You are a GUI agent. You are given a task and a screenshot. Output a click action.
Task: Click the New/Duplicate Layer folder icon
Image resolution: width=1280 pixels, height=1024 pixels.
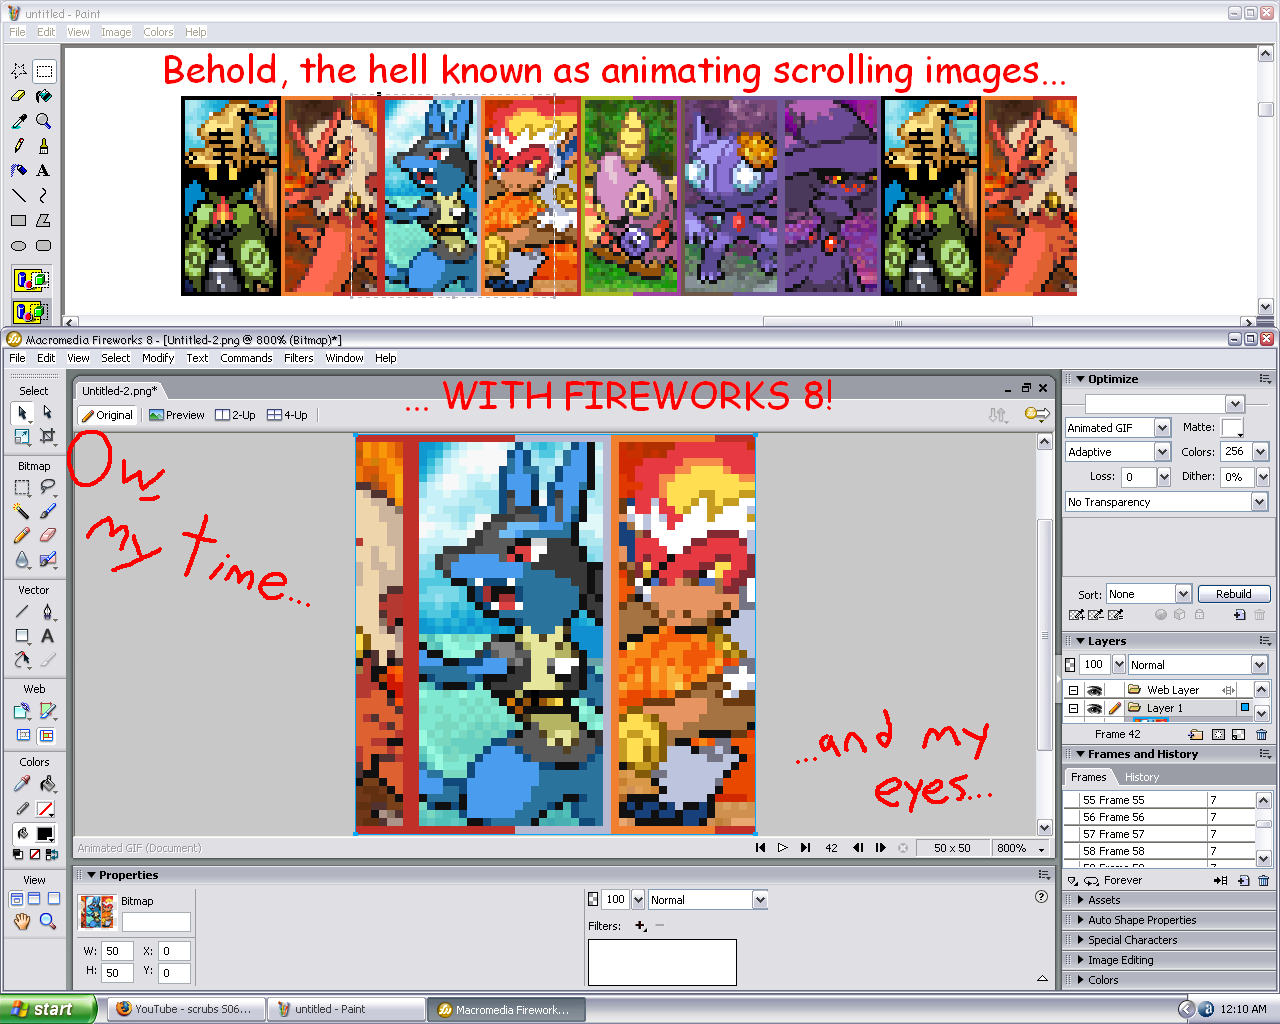coord(1195,734)
